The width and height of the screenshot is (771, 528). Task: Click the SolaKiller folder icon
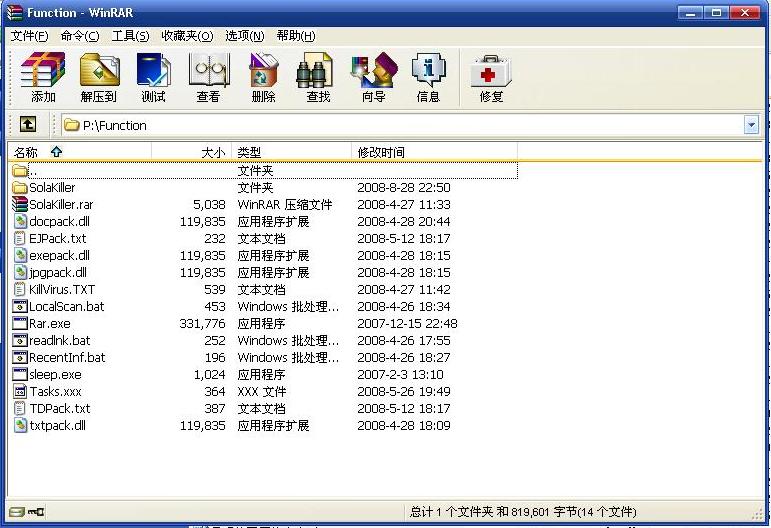pos(20,187)
